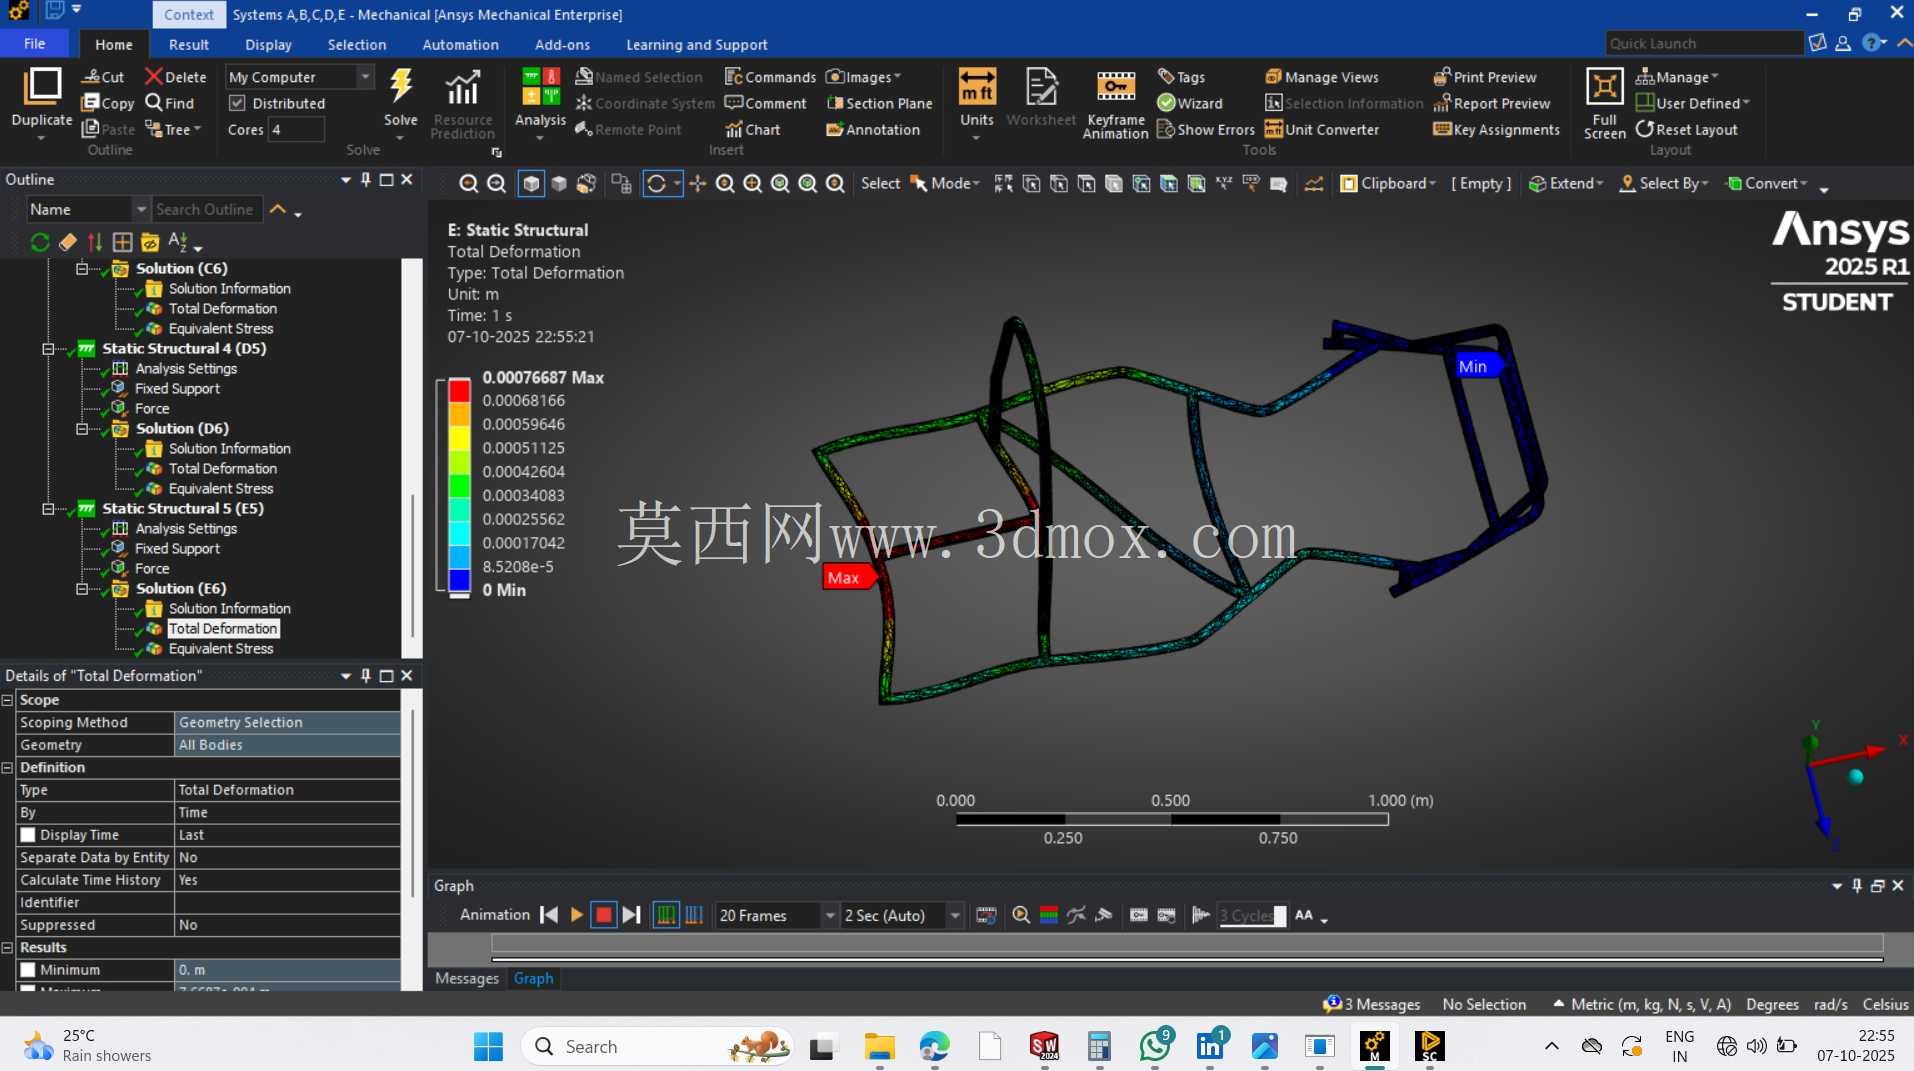Add an Annotation
Image resolution: width=1914 pixels, height=1071 pixels.
873,129
